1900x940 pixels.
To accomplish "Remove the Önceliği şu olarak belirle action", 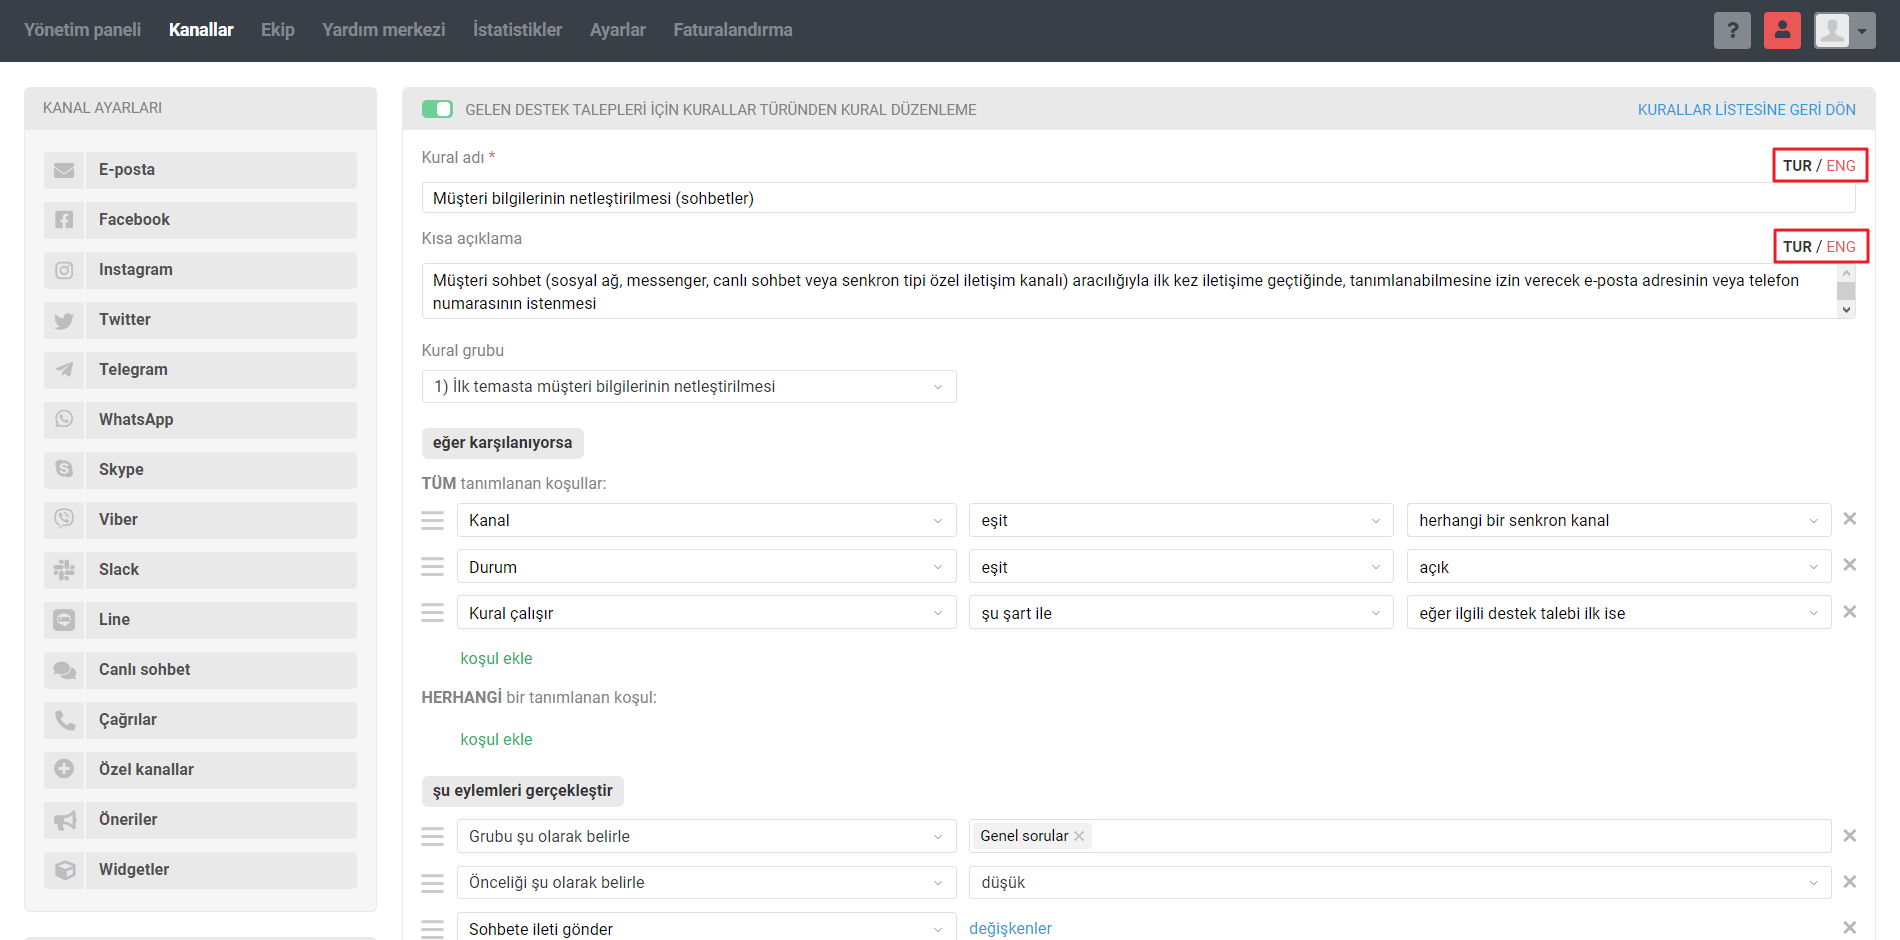I will pyautogui.click(x=1850, y=881).
